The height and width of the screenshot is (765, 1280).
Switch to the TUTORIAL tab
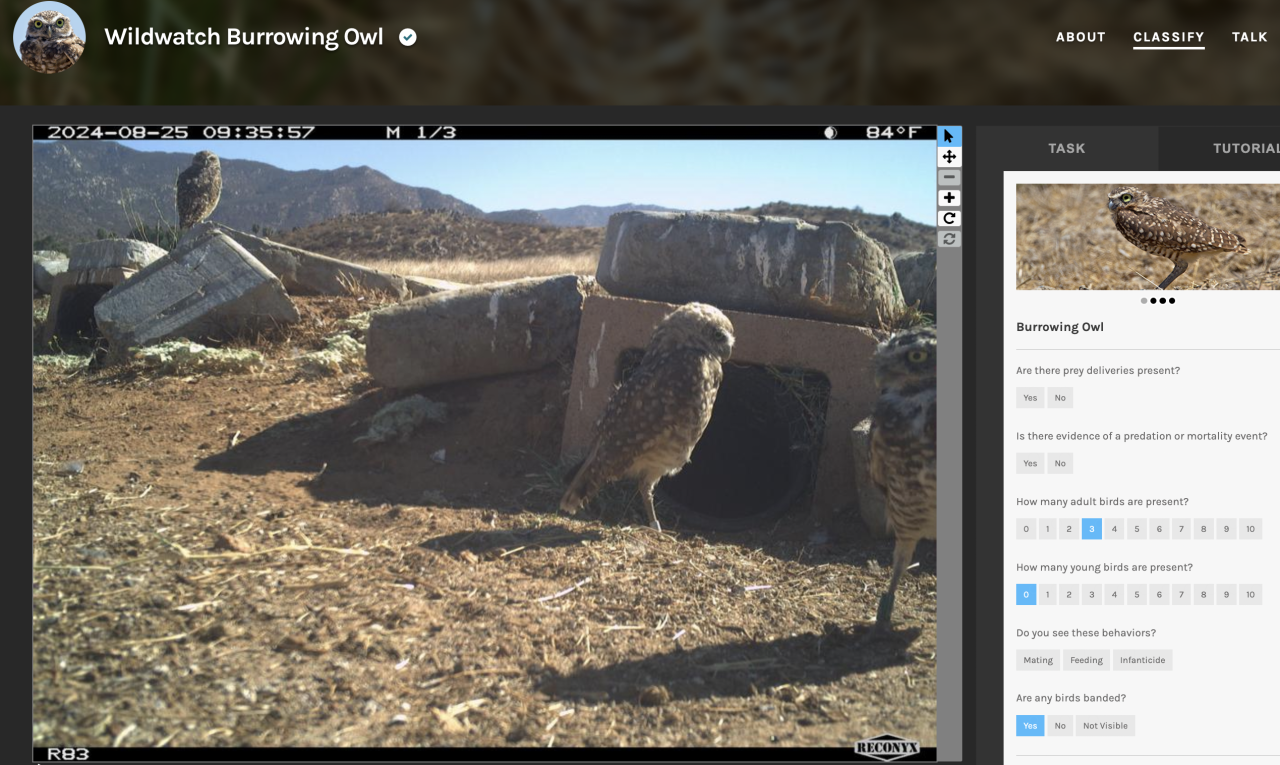coord(1220,148)
